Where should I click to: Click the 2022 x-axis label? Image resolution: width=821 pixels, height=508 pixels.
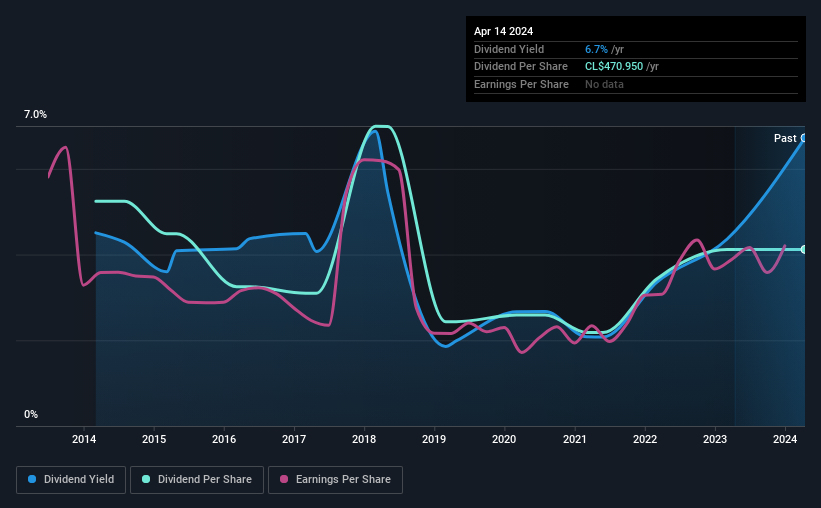click(x=645, y=439)
